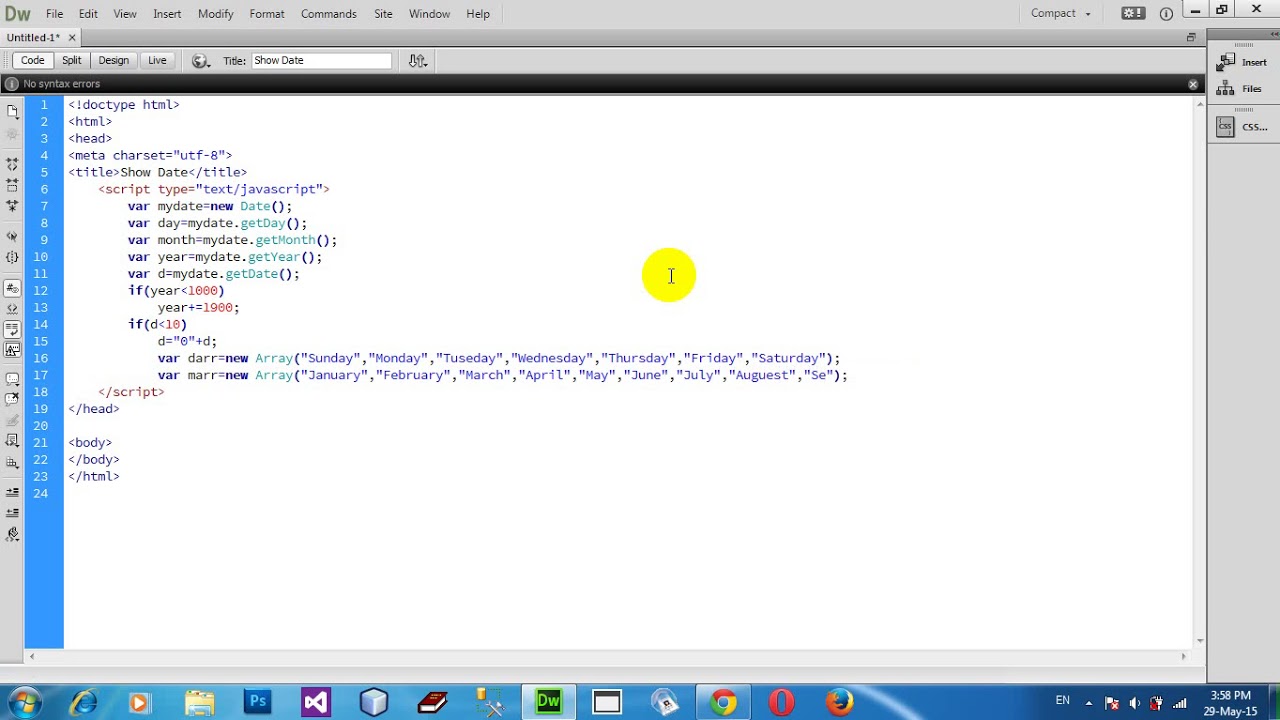Click Collapse Full Tag coding toolbar icon
This screenshot has height=720, width=1280.
coord(12,163)
